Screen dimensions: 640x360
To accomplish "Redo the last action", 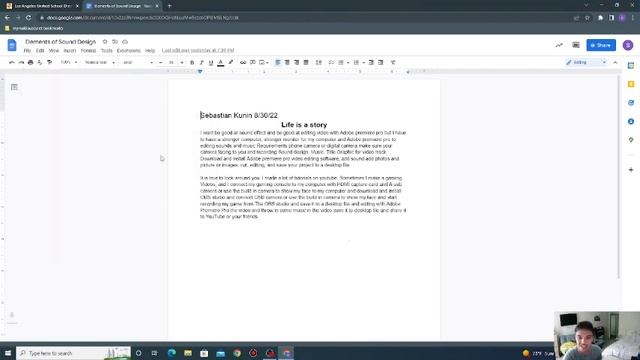I will 21,62.
